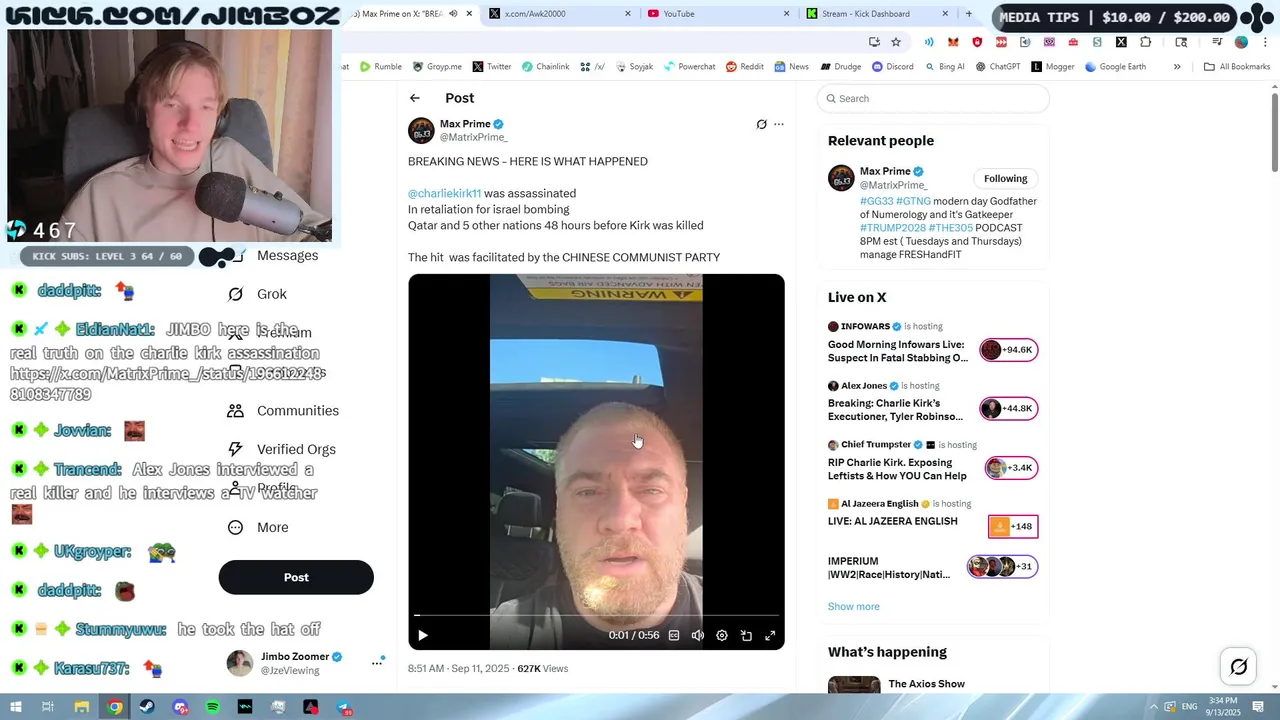The height and width of the screenshot is (720, 1280).
Task: Open the Grok icon on the post
Action: coord(761,125)
